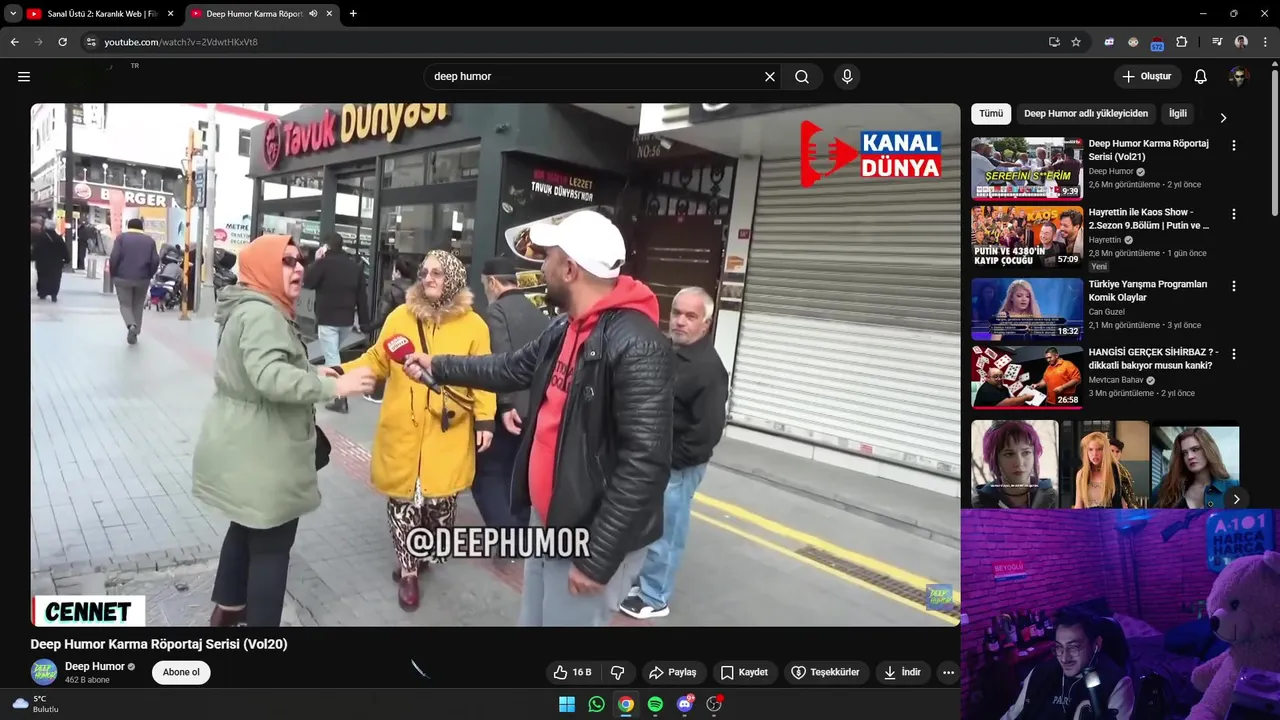Open the monkey face extension icon
The image size is (1280, 720).
1133,42
